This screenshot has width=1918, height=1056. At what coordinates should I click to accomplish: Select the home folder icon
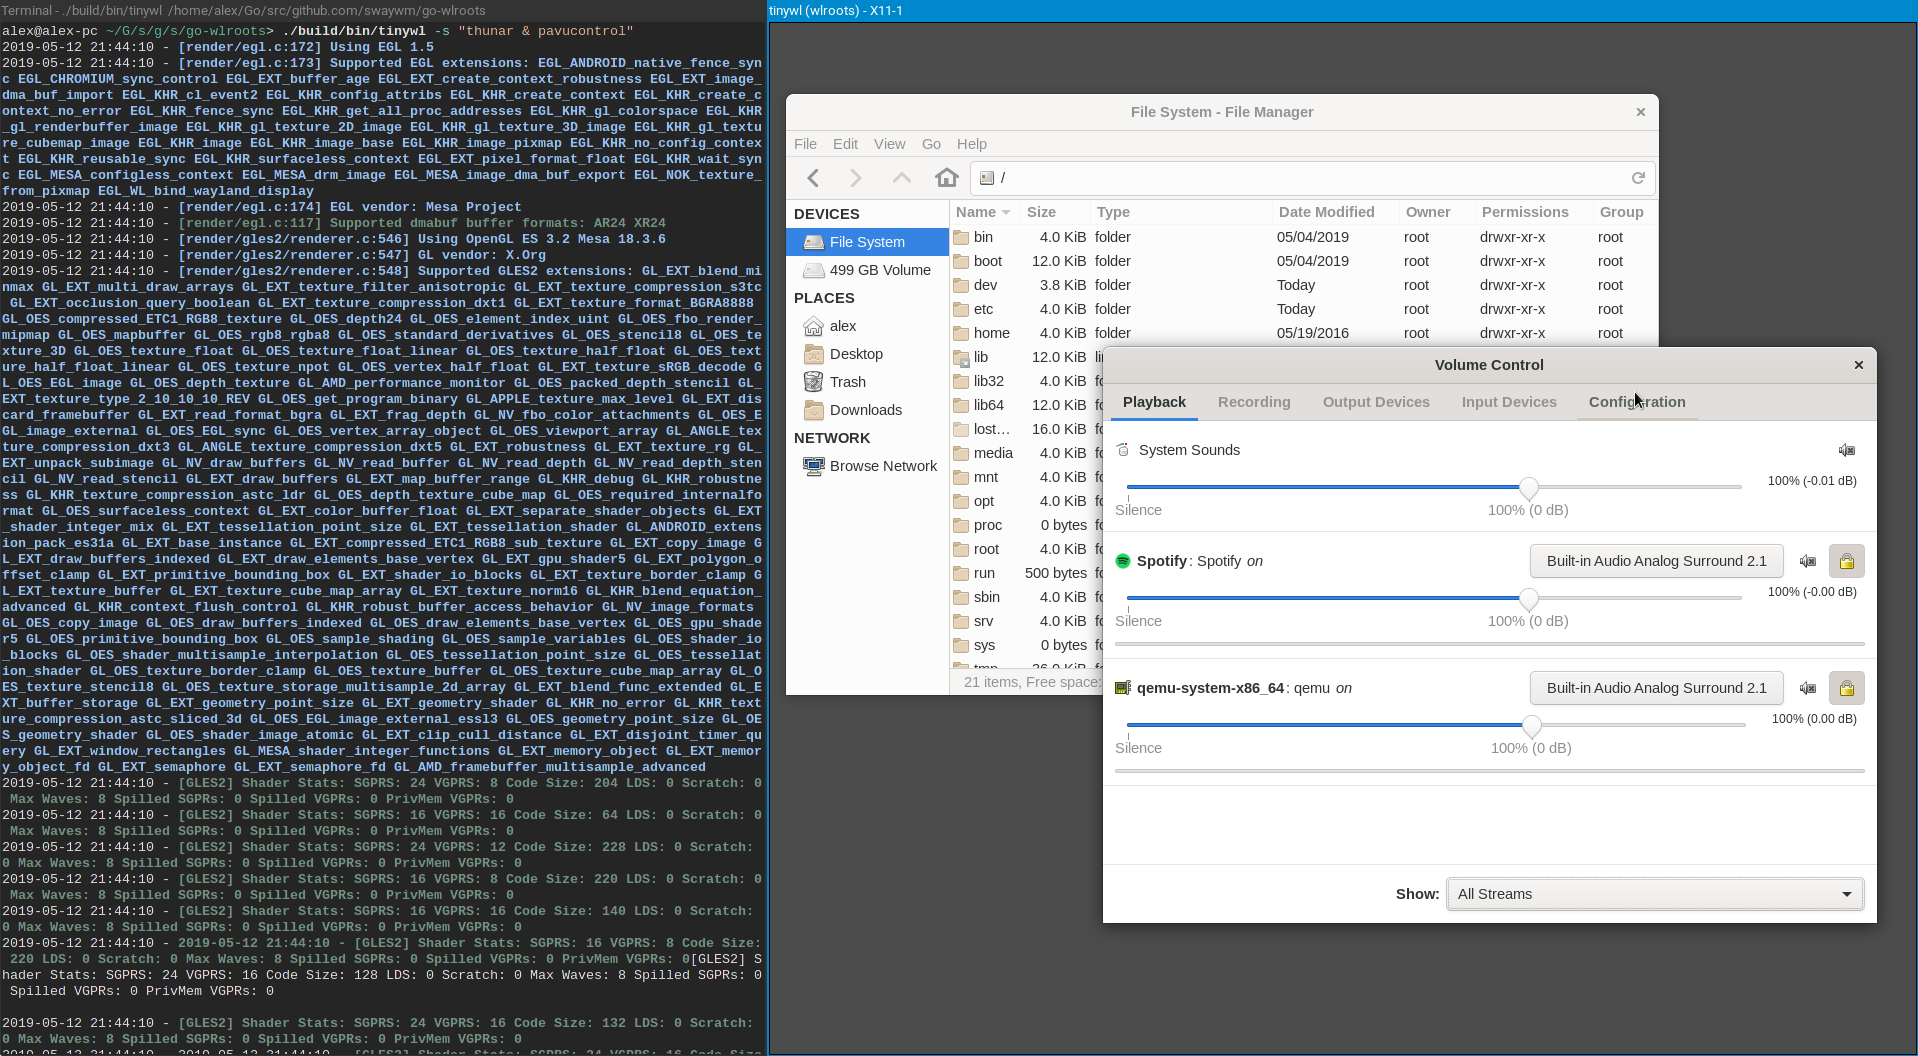pyautogui.click(x=961, y=333)
